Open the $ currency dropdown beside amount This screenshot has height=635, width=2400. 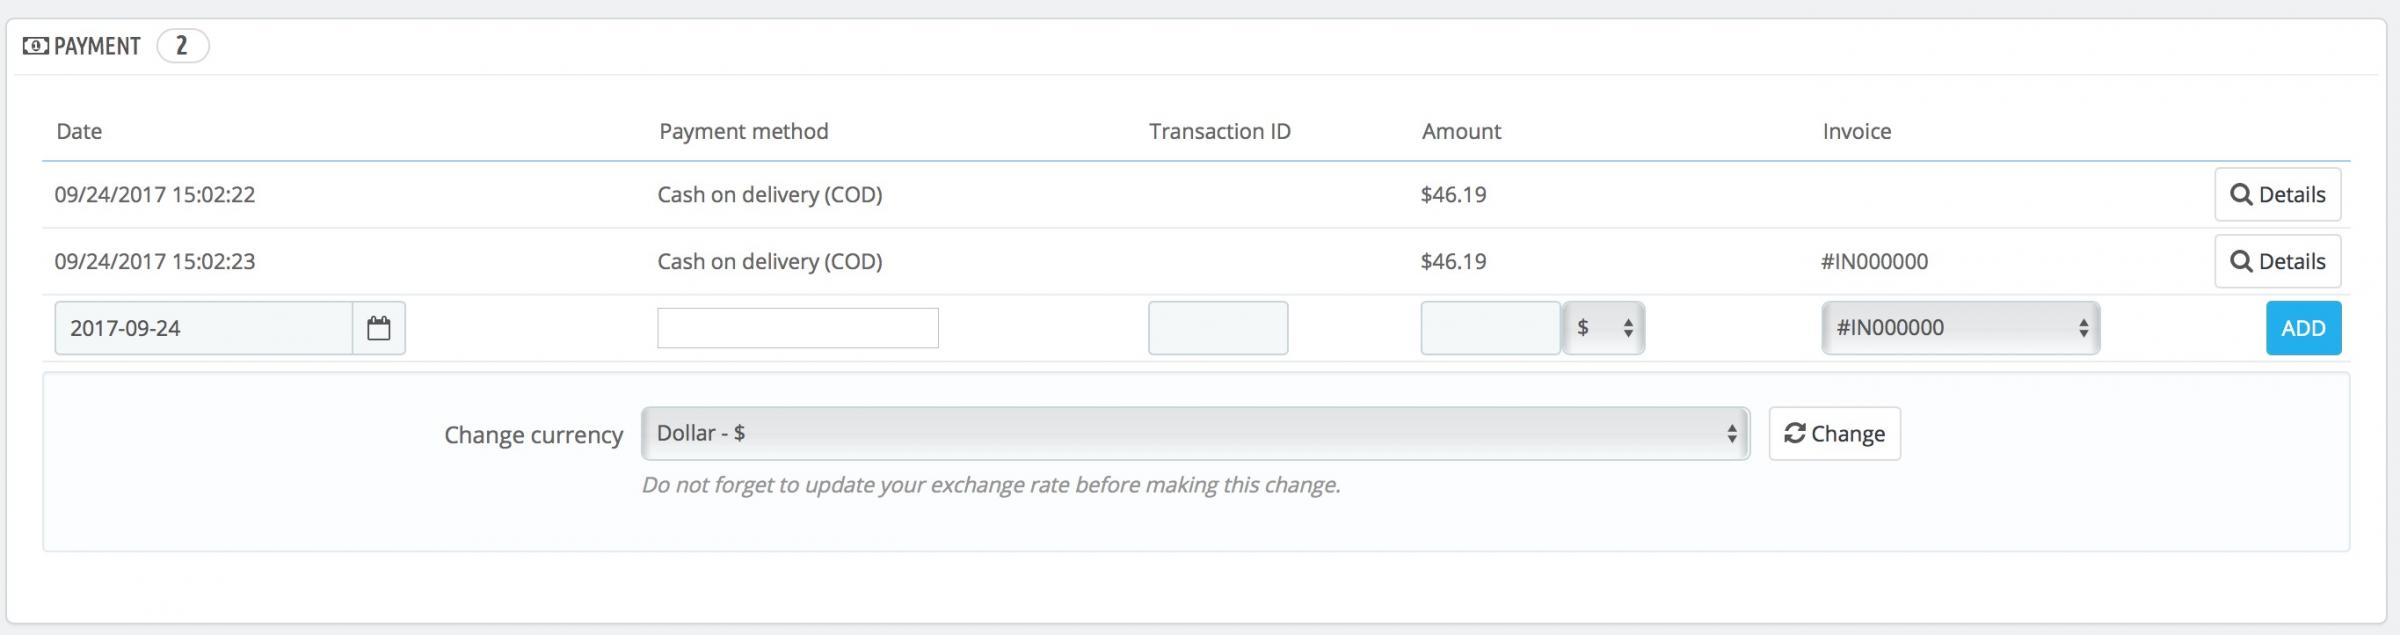(1604, 328)
